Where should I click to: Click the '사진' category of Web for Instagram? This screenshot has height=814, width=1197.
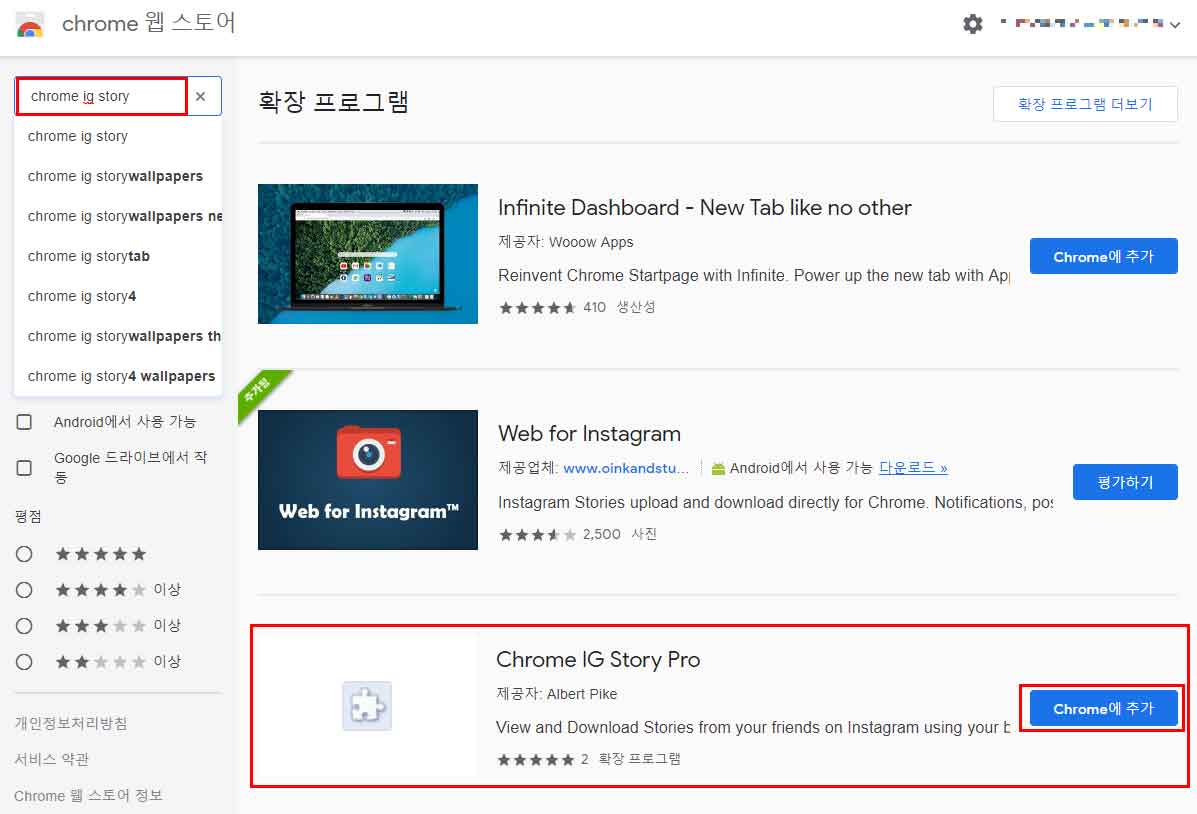point(644,534)
